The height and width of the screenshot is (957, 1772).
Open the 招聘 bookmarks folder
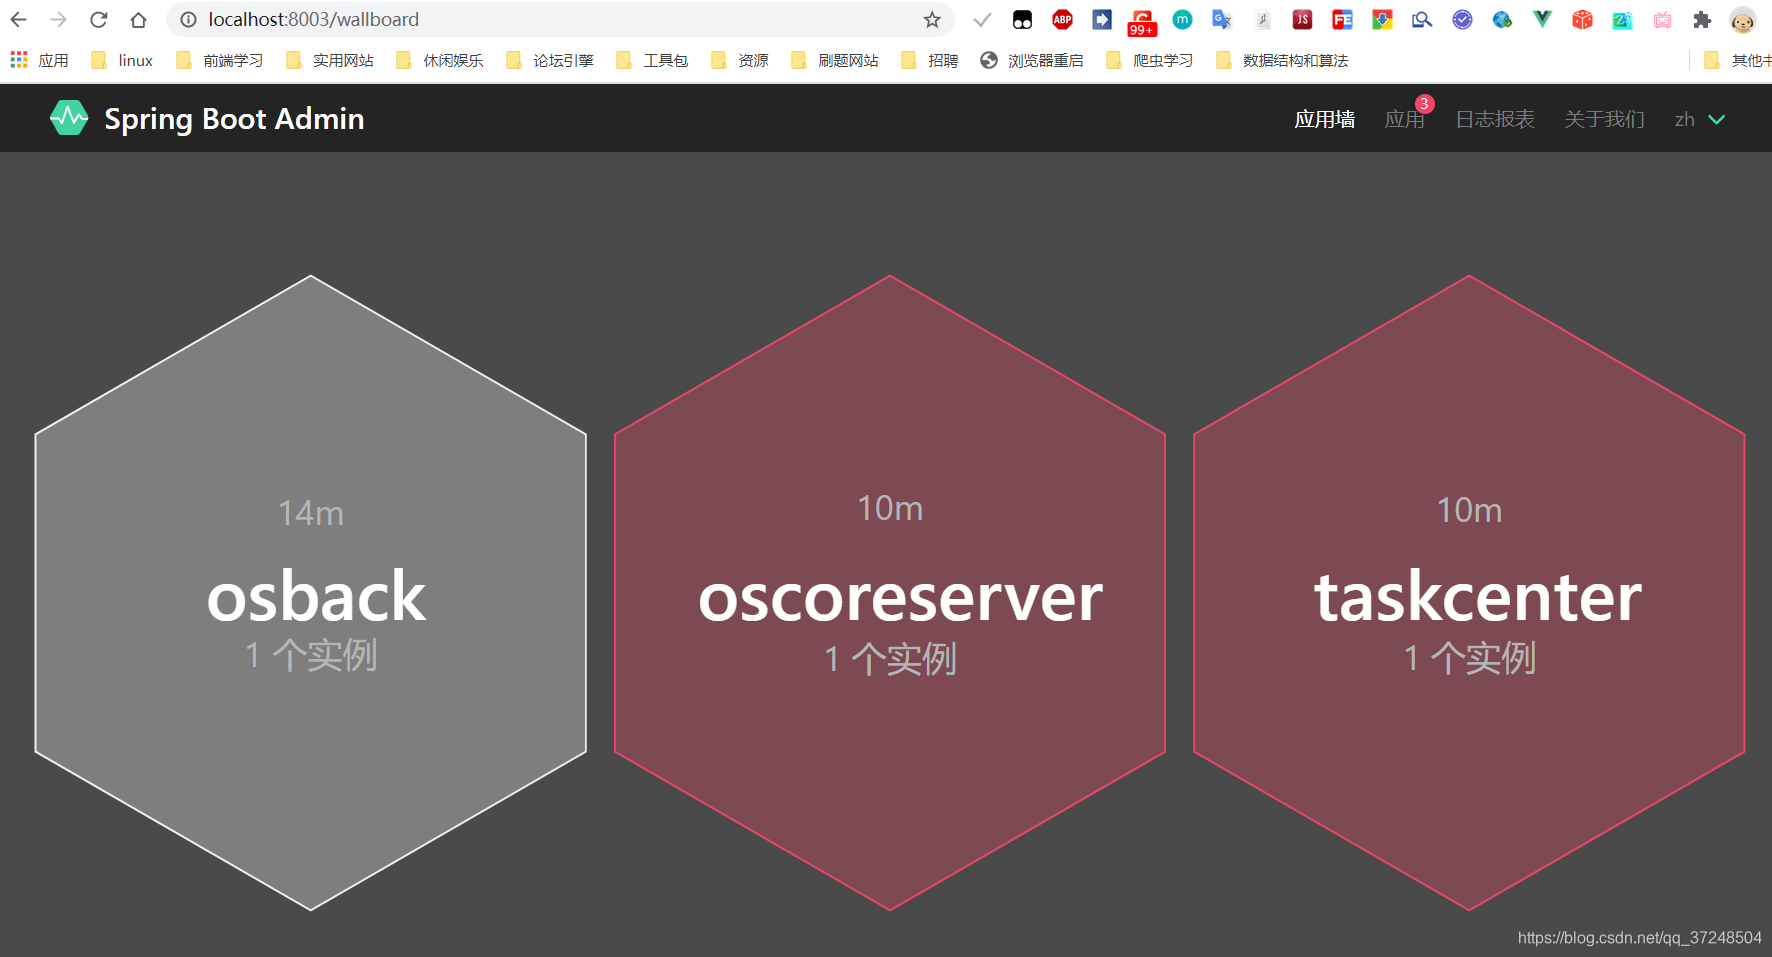(930, 60)
